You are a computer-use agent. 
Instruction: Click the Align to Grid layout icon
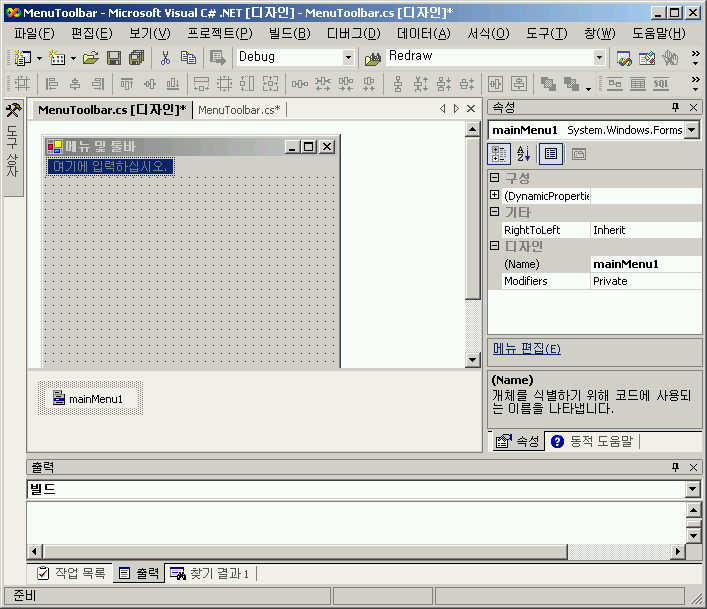(x=21, y=84)
